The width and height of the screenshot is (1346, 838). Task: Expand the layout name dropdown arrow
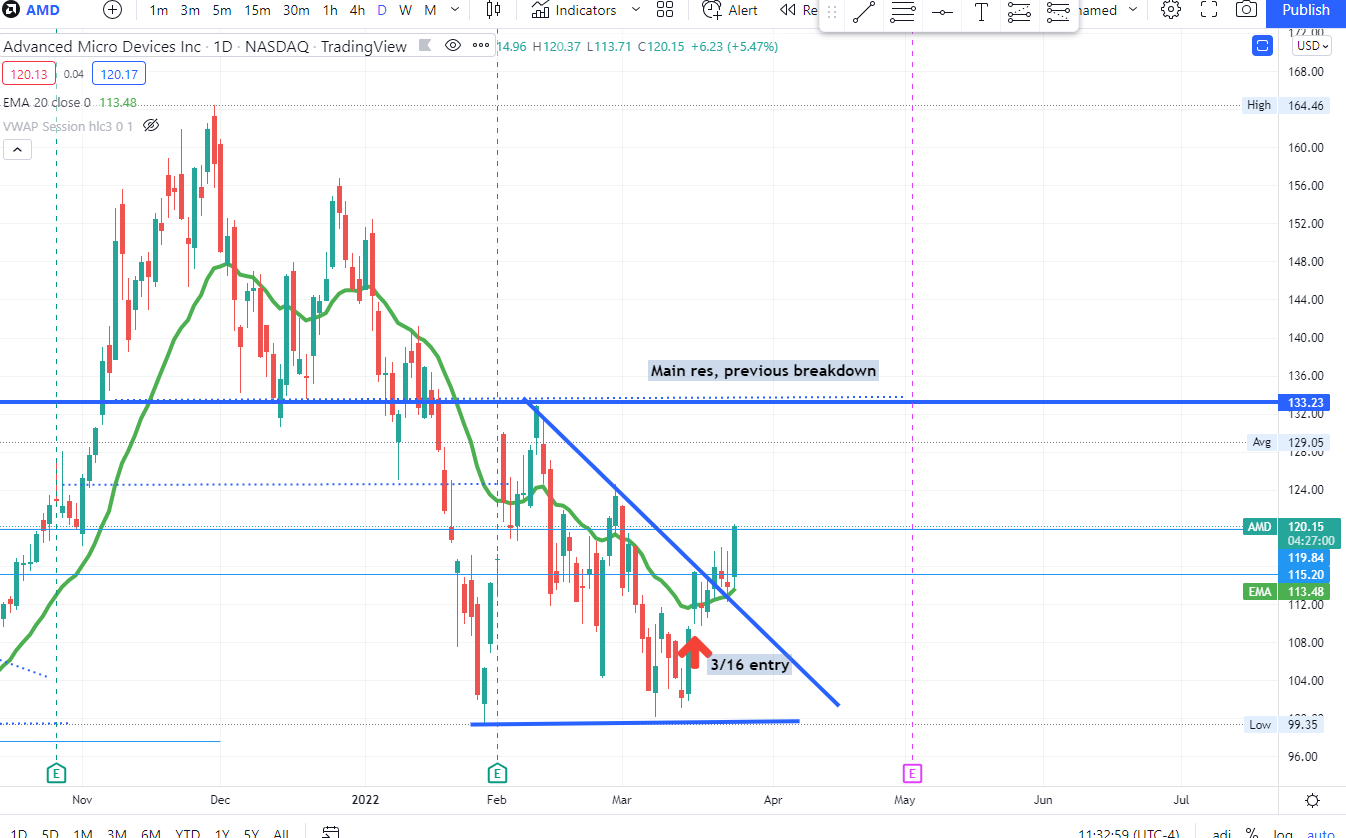pyautogui.click(x=1133, y=10)
